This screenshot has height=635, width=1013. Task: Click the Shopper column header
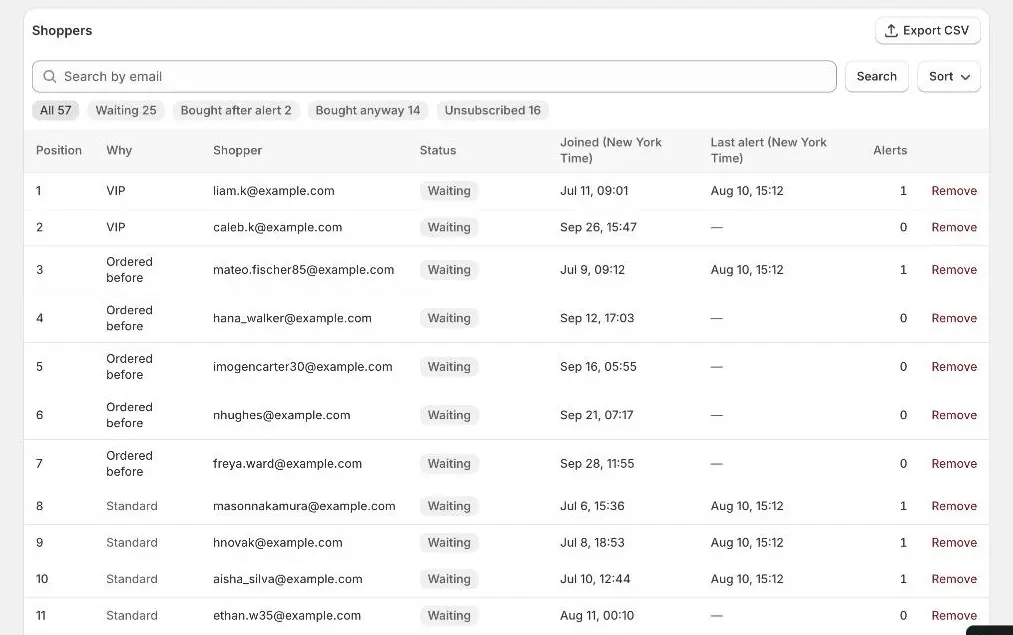point(238,150)
